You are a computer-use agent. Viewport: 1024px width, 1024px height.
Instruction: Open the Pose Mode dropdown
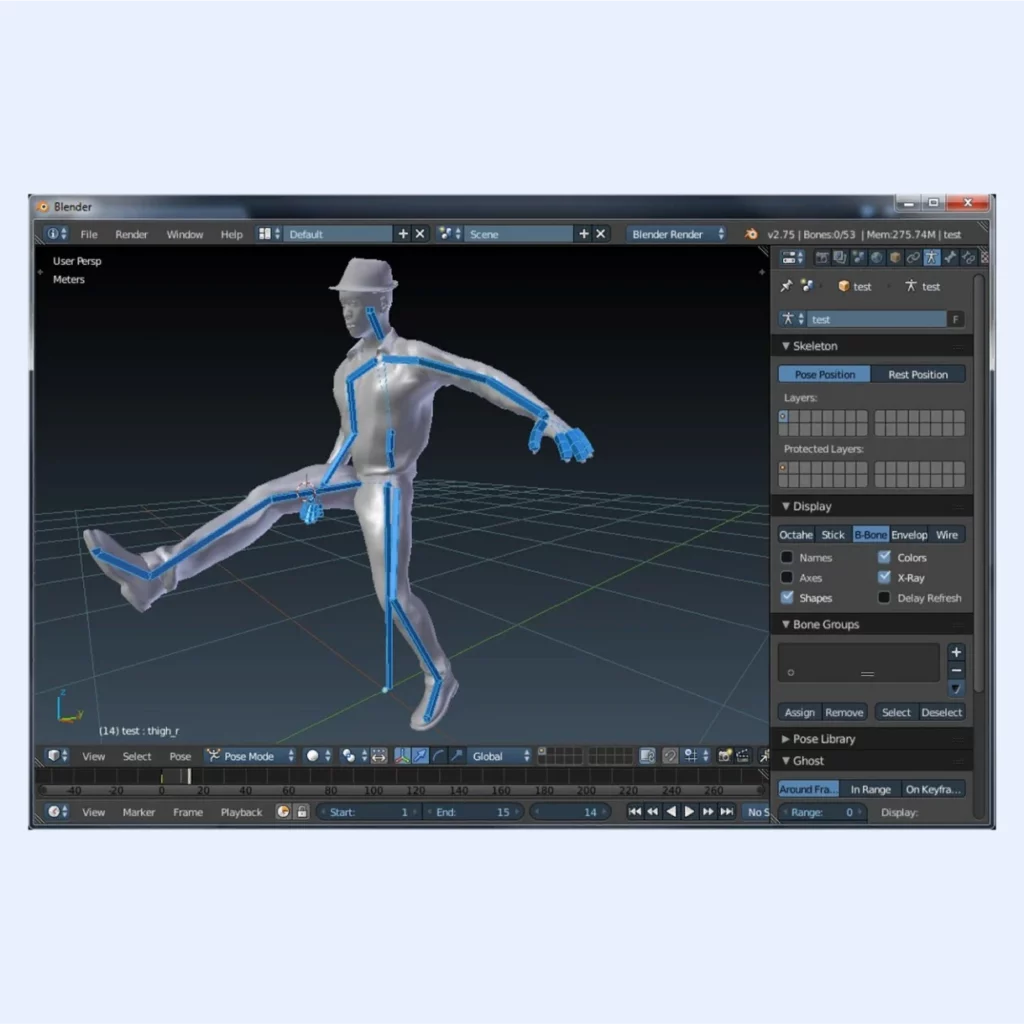[x=251, y=756]
